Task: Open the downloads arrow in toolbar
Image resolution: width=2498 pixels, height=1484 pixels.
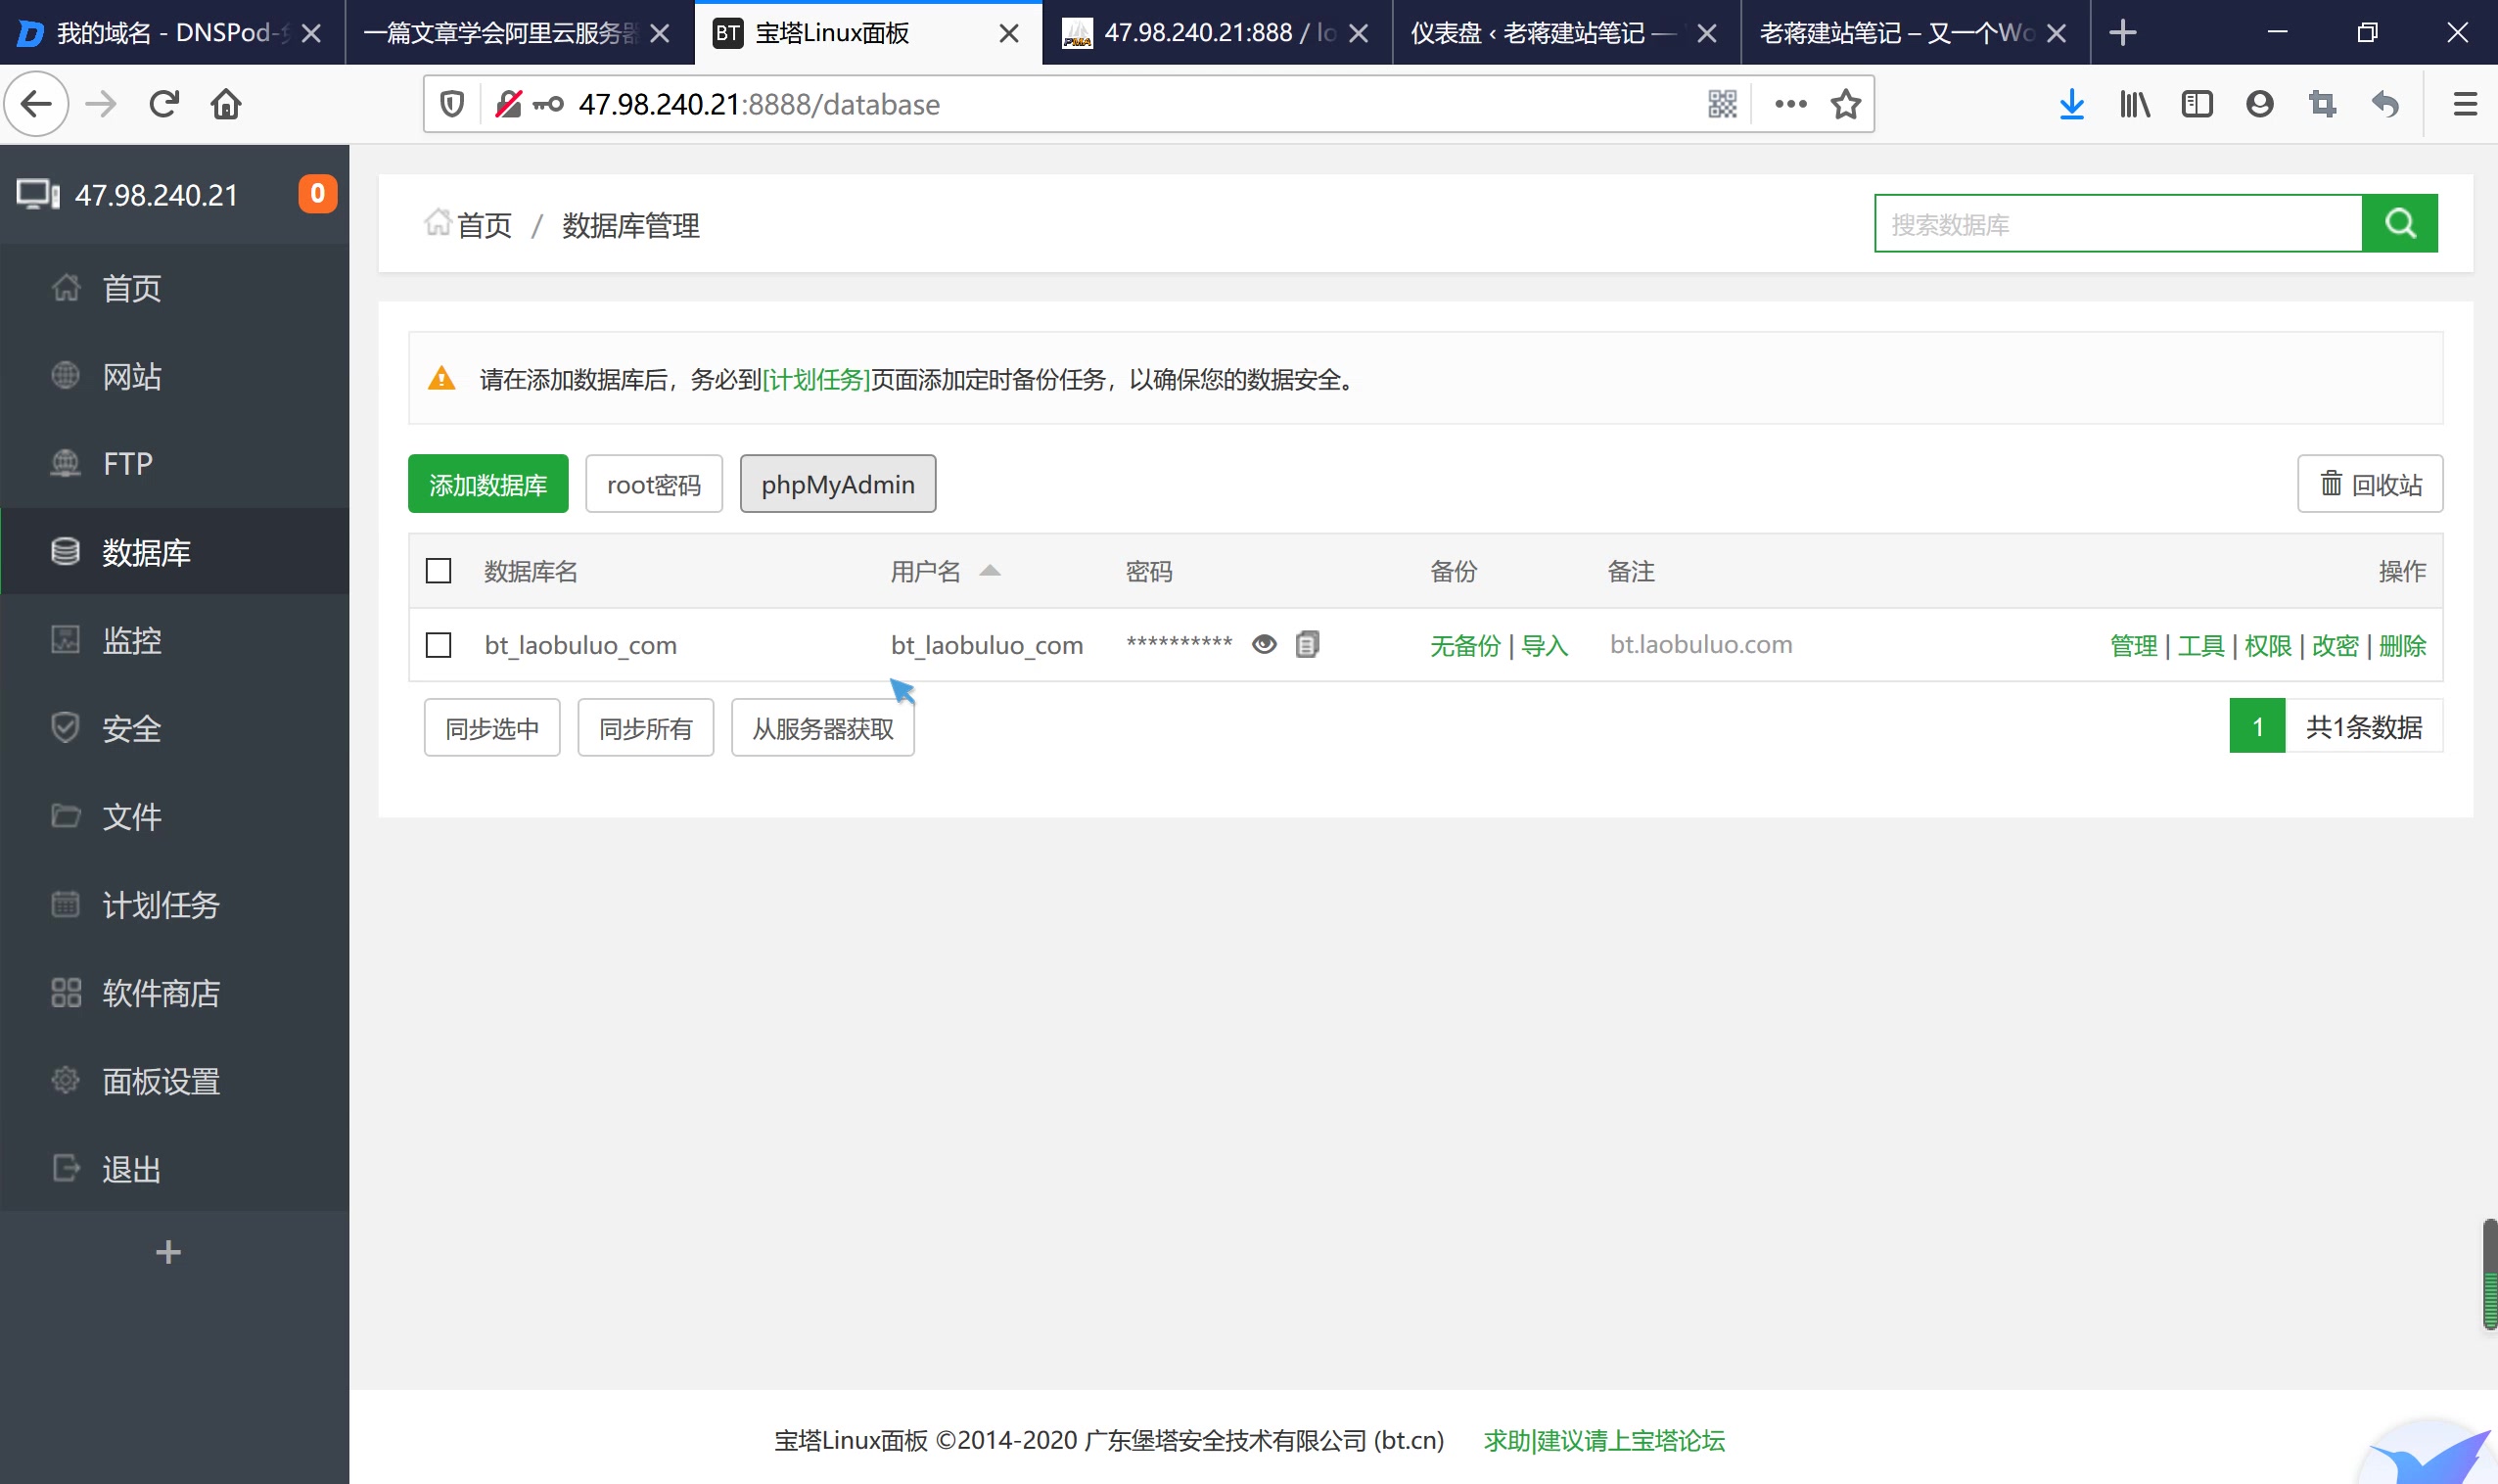Action: (x=2072, y=104)
